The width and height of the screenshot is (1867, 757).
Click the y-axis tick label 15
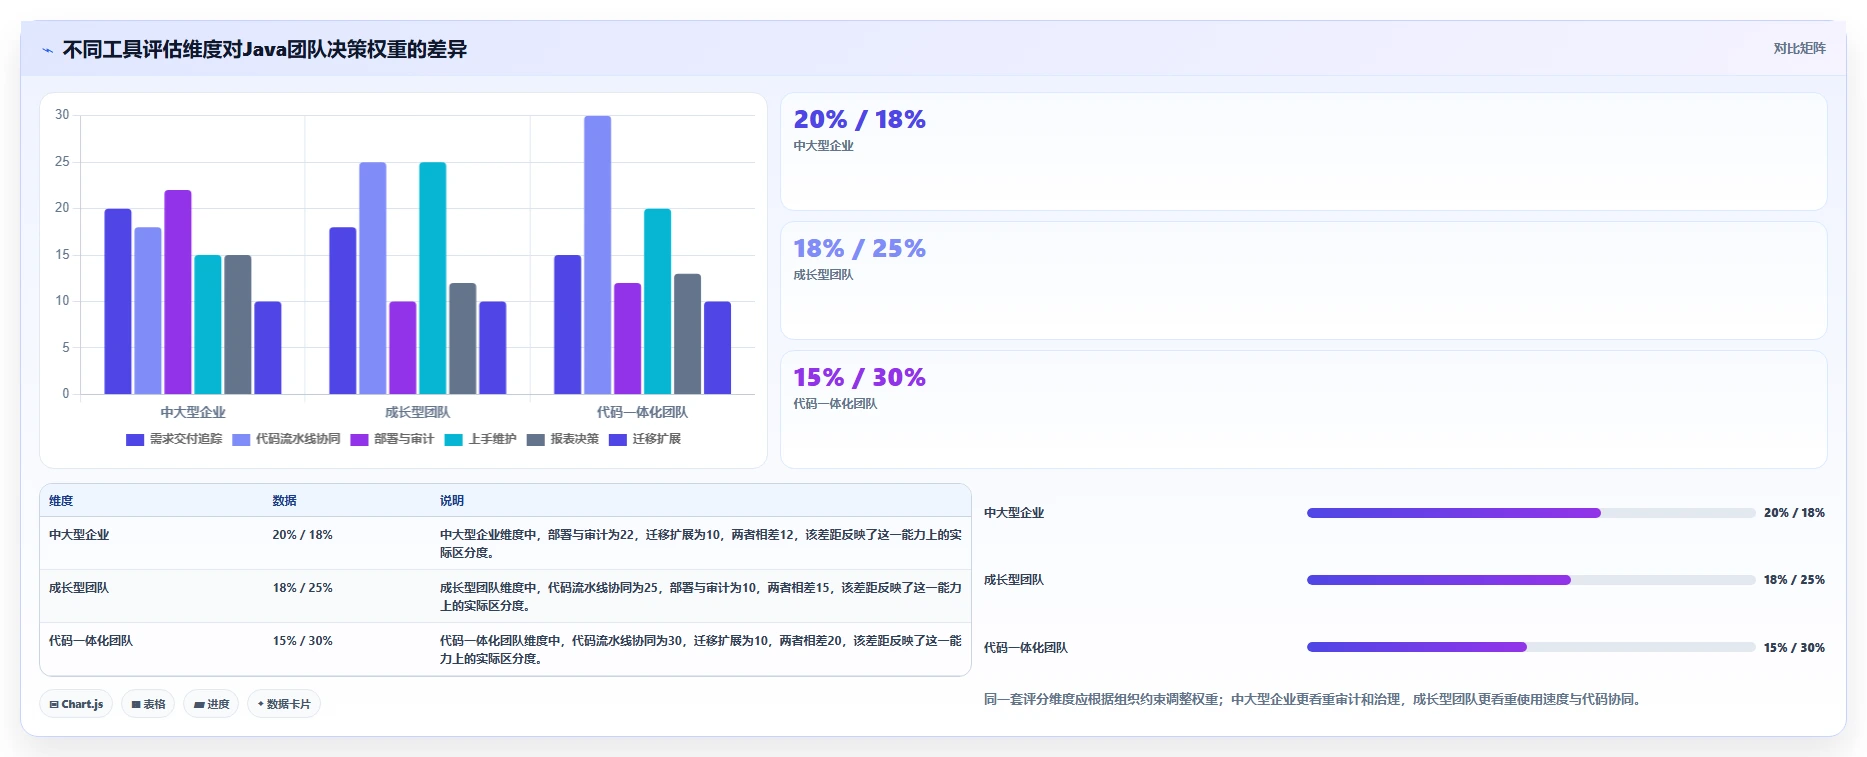click(62, 255)
